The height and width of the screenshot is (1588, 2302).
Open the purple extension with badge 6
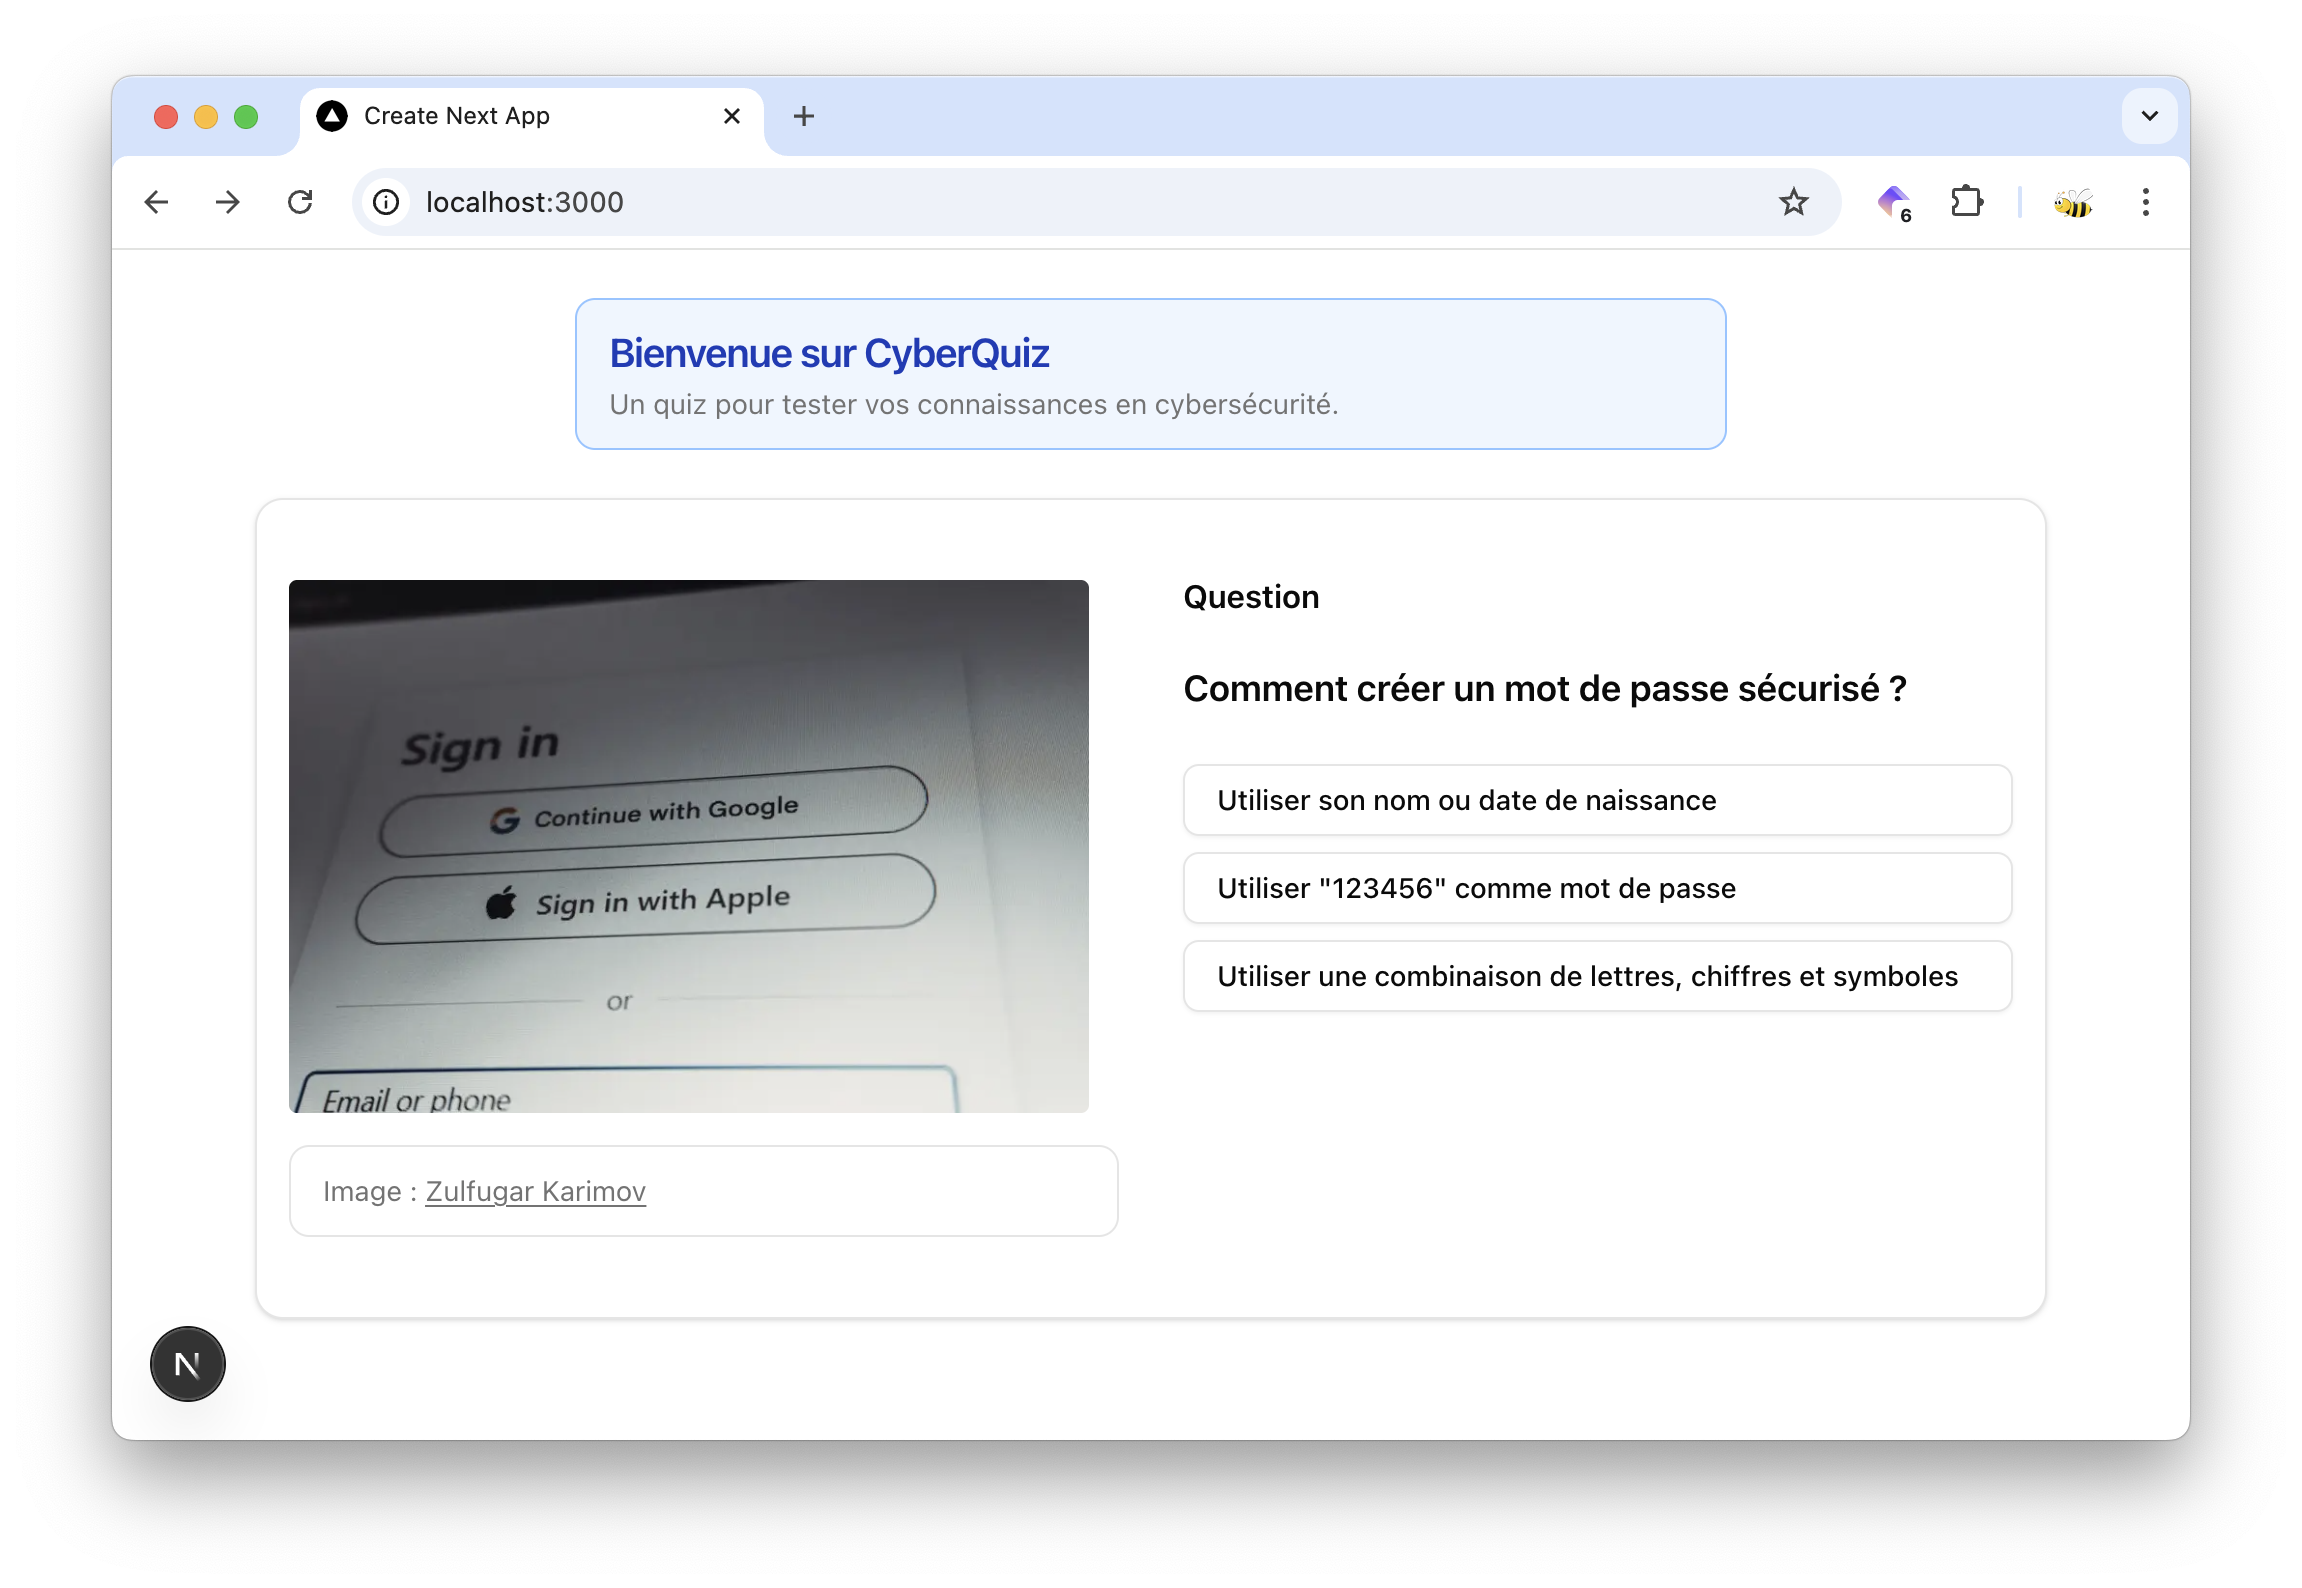[x=1893, y=203]
